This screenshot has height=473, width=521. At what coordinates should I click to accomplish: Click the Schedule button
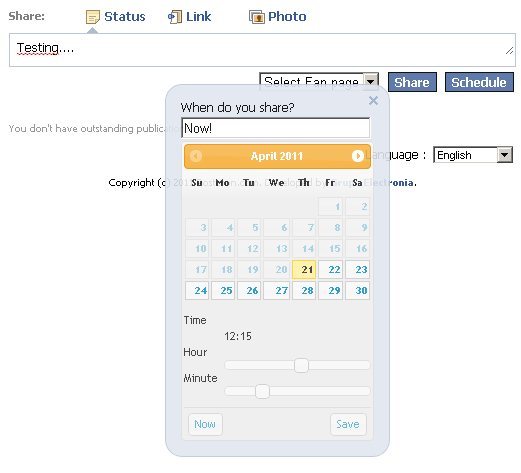479,82
